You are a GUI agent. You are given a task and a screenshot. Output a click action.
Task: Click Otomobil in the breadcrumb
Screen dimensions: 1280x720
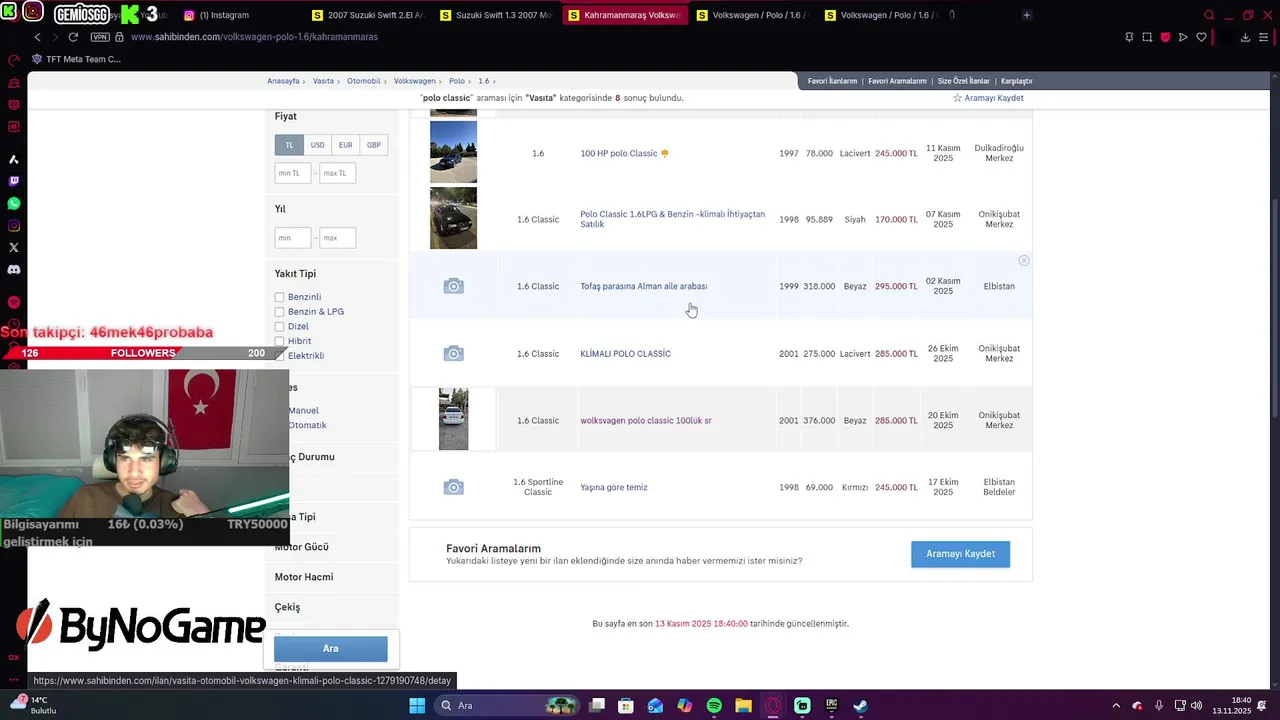click(x=363, y=81)
